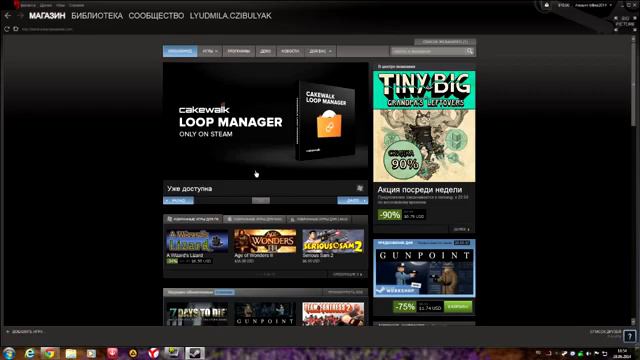Viewport: 640px width, 360px height.
Task: Select the highlighted blue store tab
Action: tap(180, 51)
